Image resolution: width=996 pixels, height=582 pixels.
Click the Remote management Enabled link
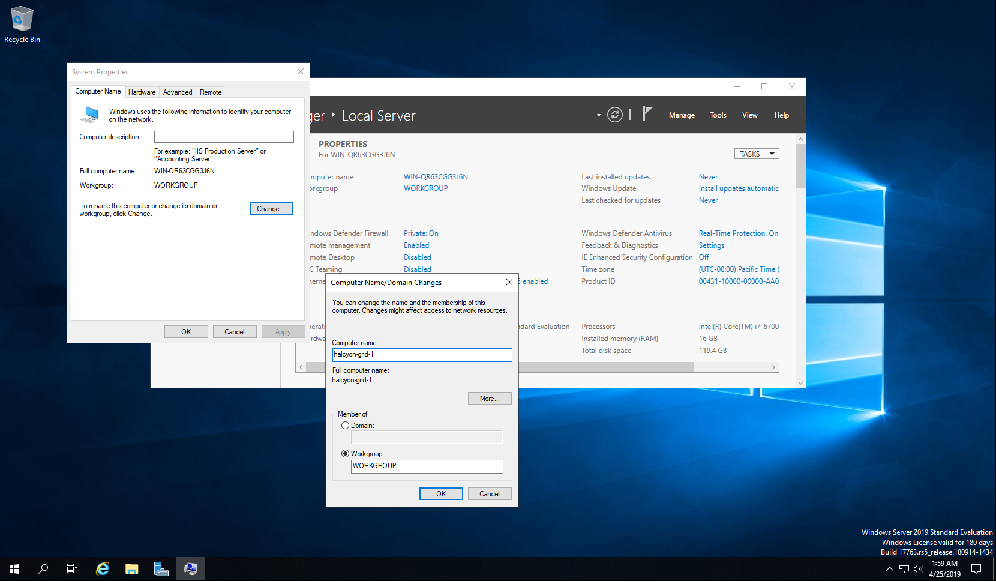[x=416, y=245]
